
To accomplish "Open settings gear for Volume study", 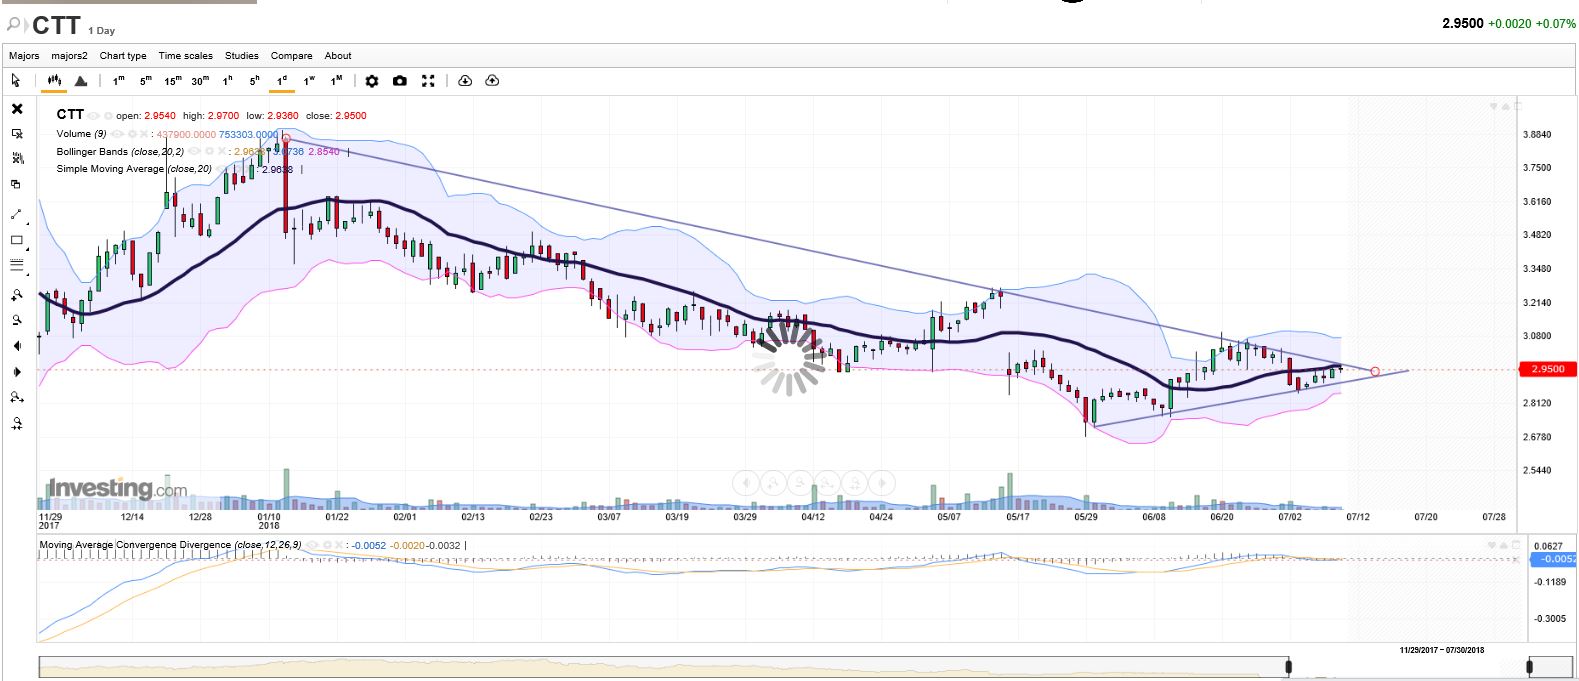I will 132,134.
